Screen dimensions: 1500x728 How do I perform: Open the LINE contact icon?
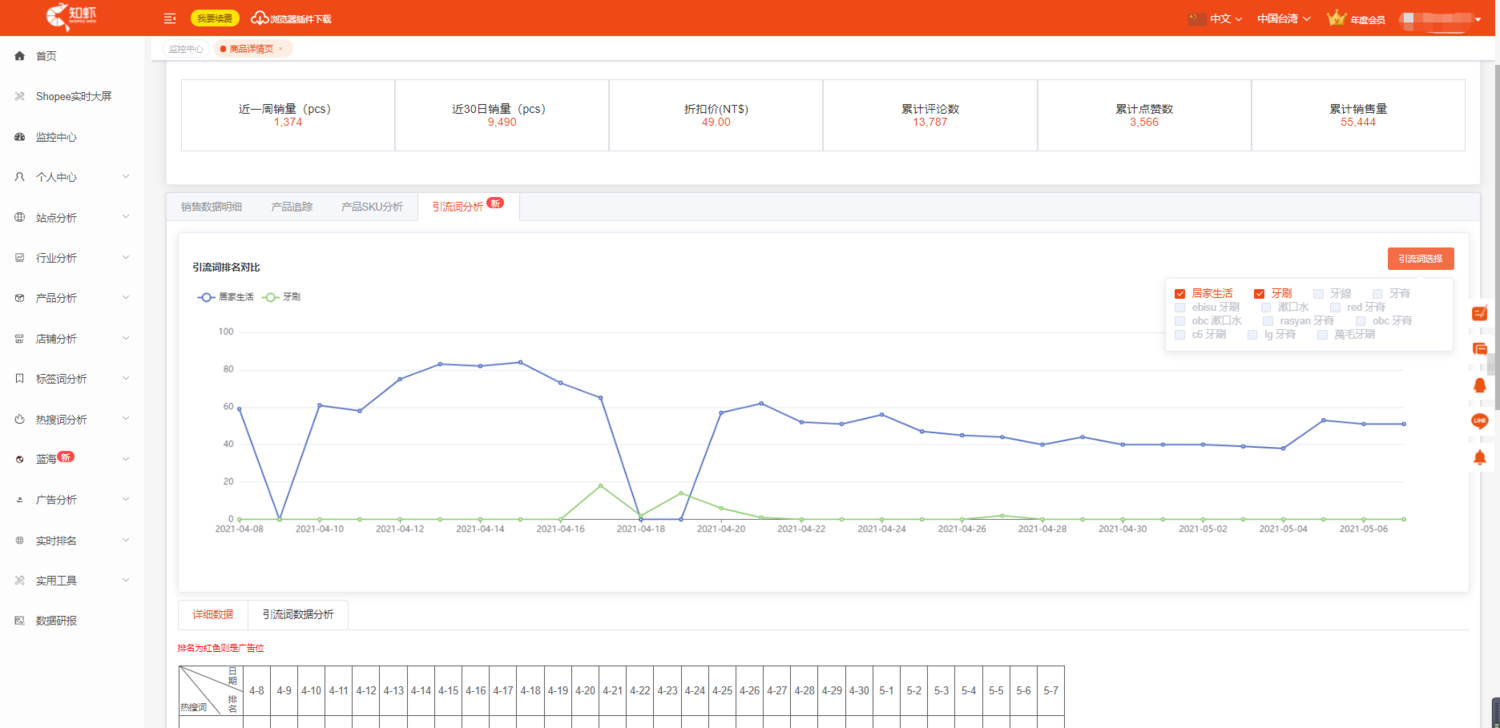coord(1480,421)
